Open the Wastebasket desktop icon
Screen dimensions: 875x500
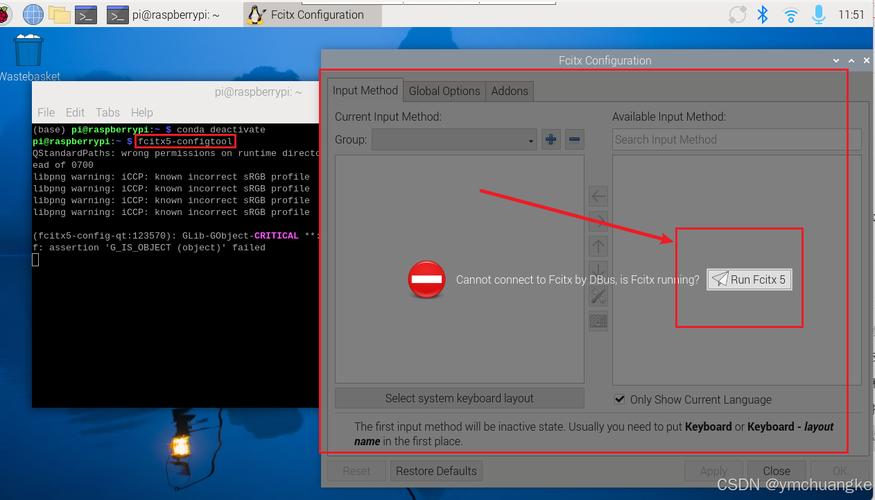click(28, 57)
